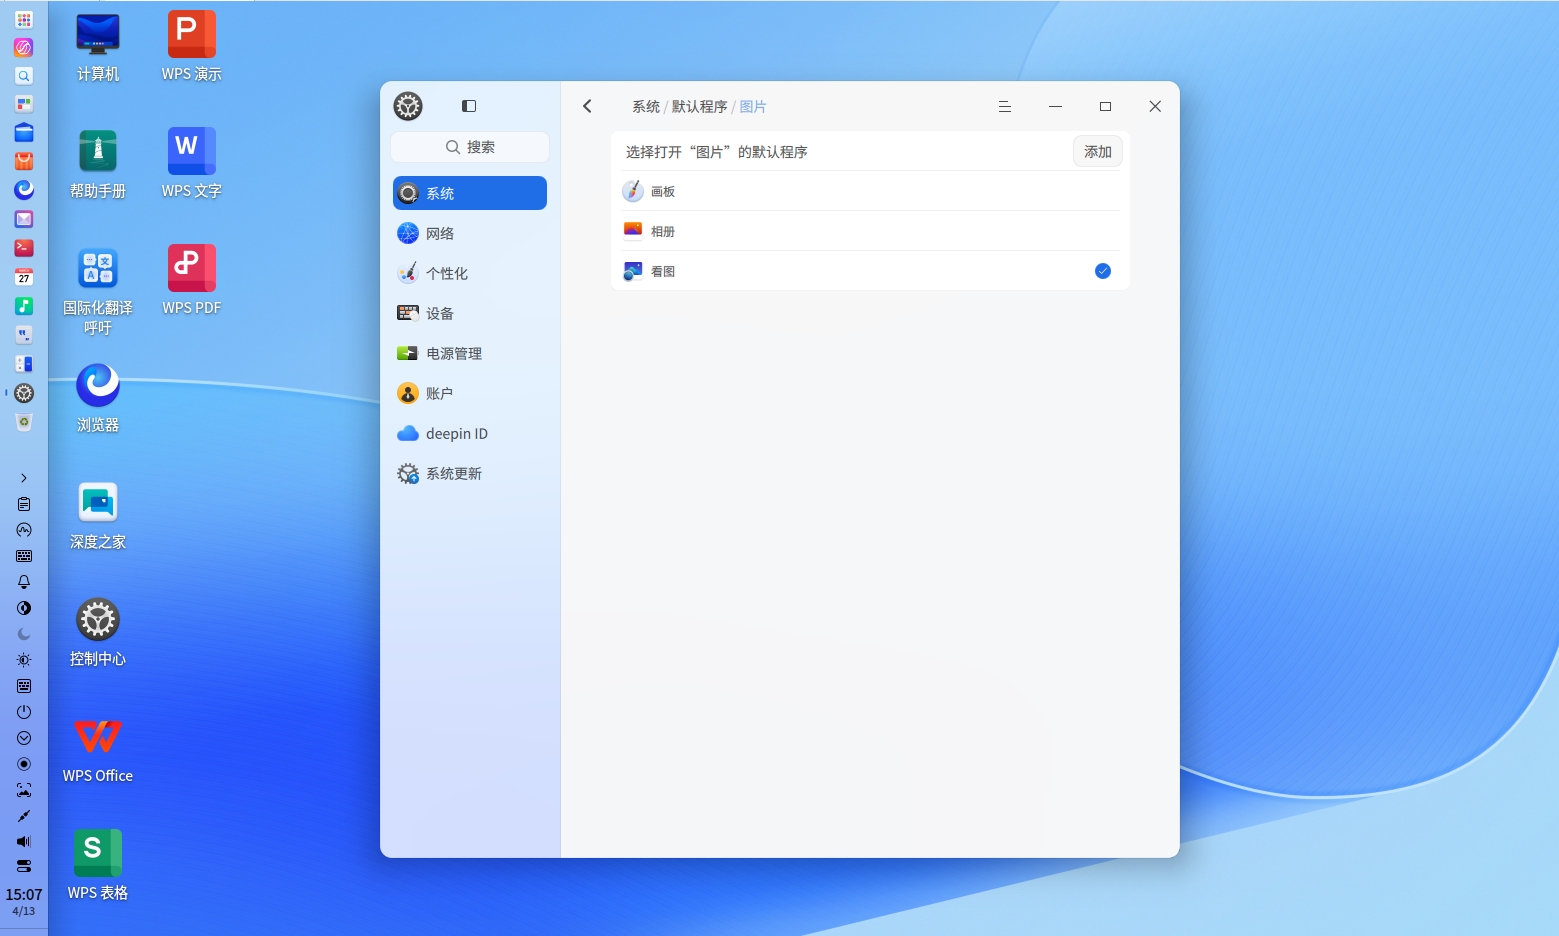This screenshot has width=1559, height=936.
Task: Click the power icon in the dock tray
Action: point(24,712)
